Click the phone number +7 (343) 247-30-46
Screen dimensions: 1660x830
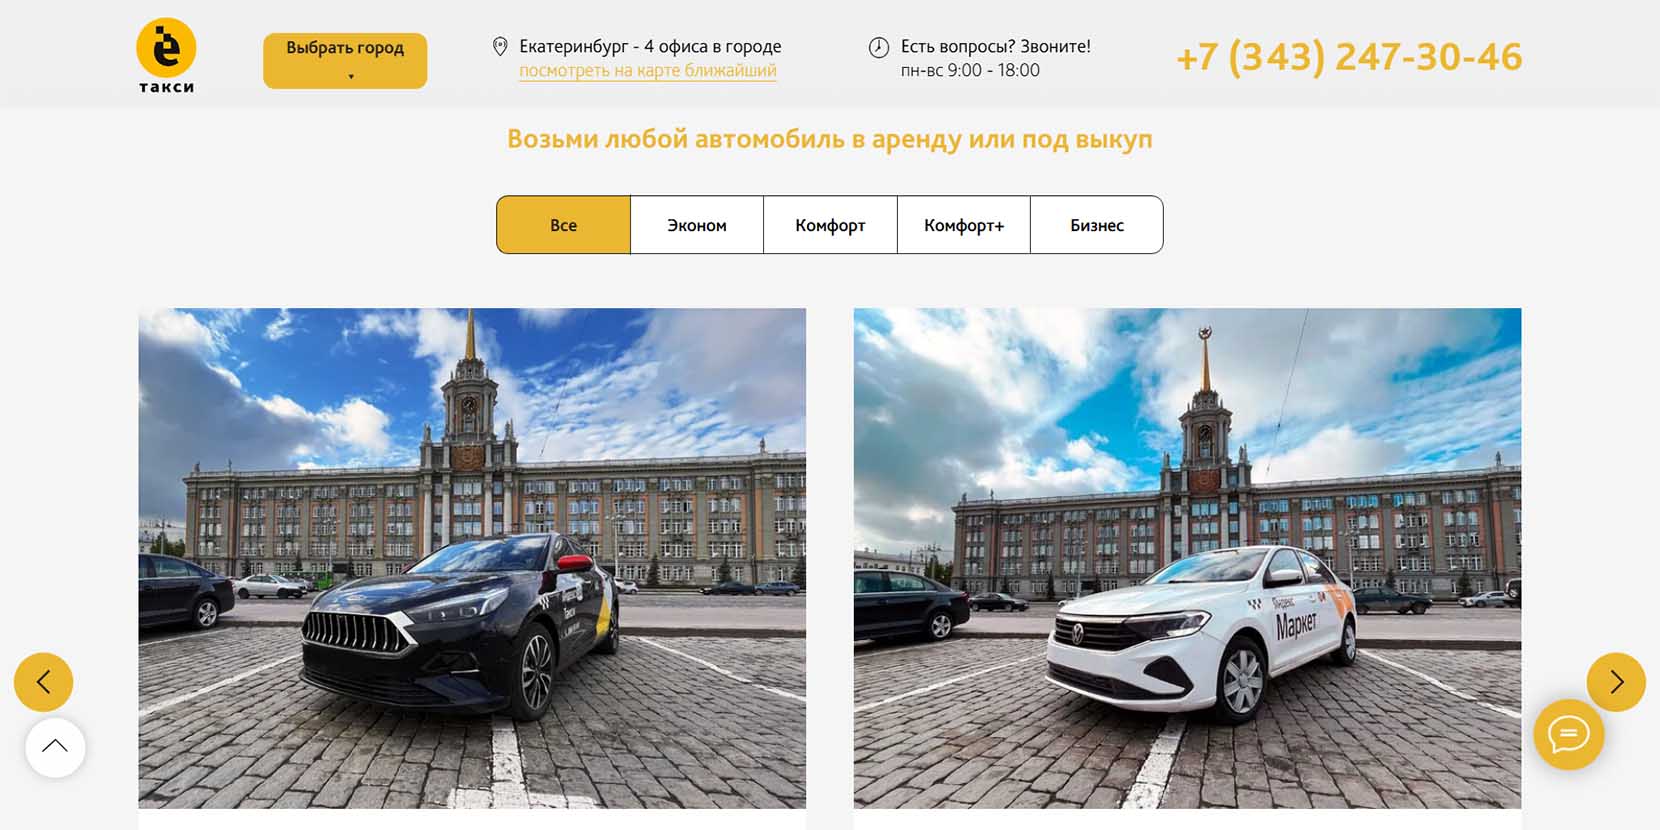1349,57
